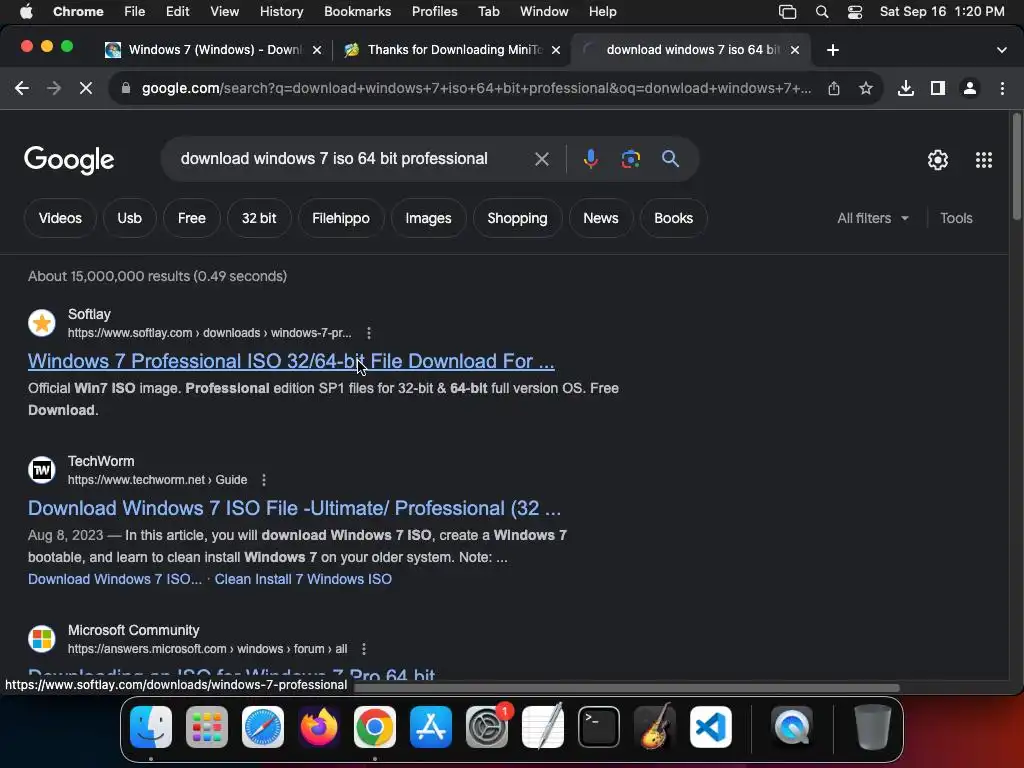1024x768 pixels.
Task: Filter results by News
Action: pyautogui.click(x=601, y=218)
